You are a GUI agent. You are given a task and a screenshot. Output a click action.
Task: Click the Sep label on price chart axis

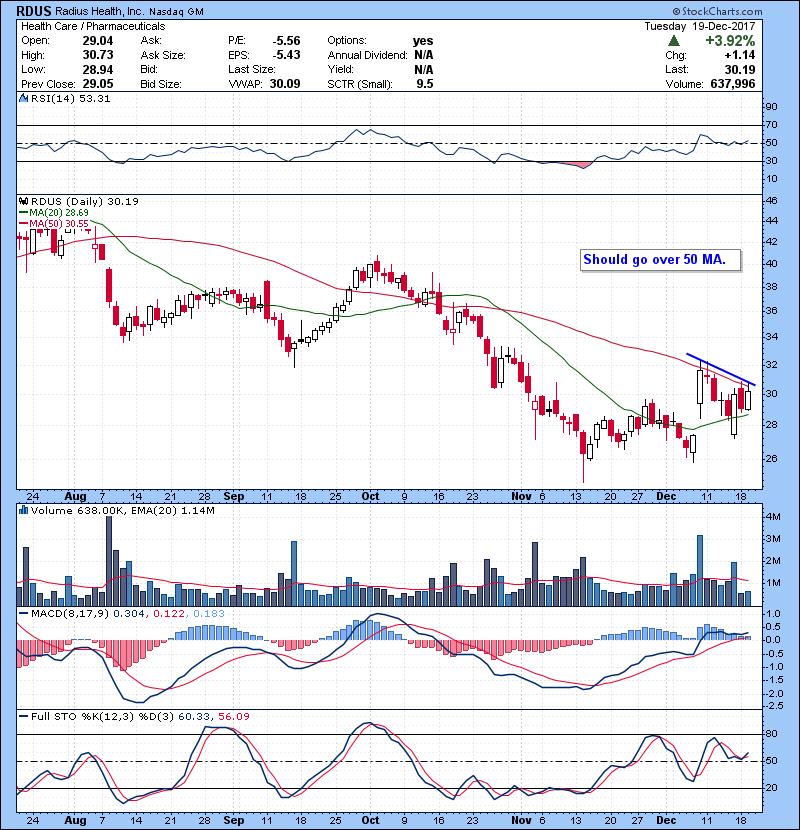(x=233, y=497)
